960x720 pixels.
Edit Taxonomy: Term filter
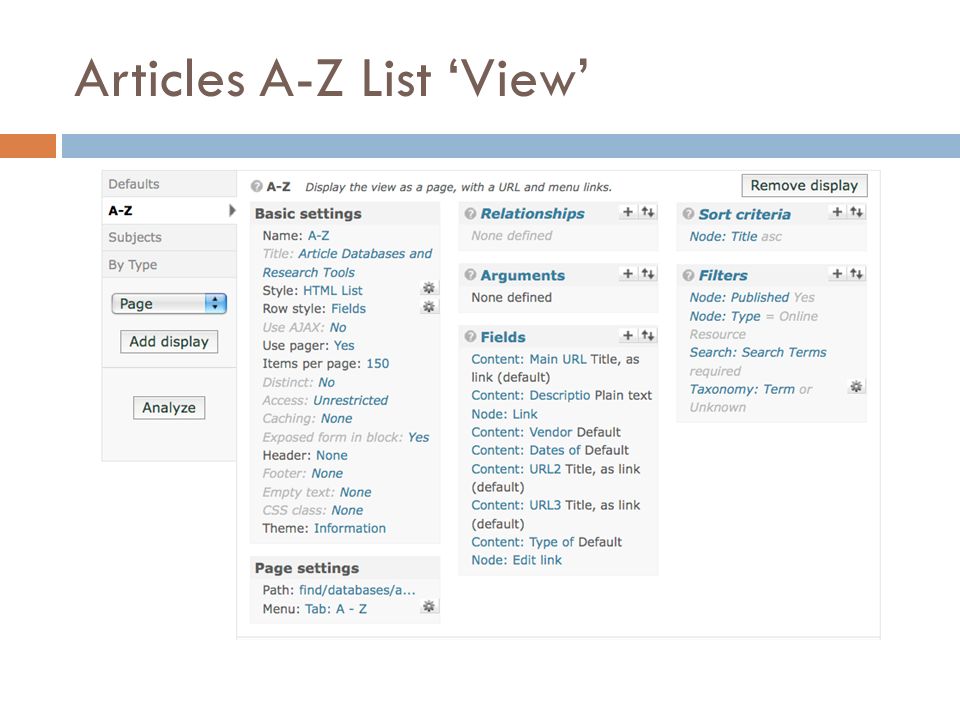742,389
